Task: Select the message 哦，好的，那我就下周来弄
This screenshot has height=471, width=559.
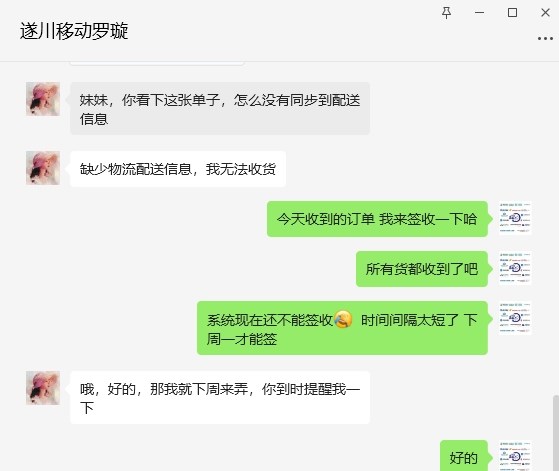Action: pos(220,398)
